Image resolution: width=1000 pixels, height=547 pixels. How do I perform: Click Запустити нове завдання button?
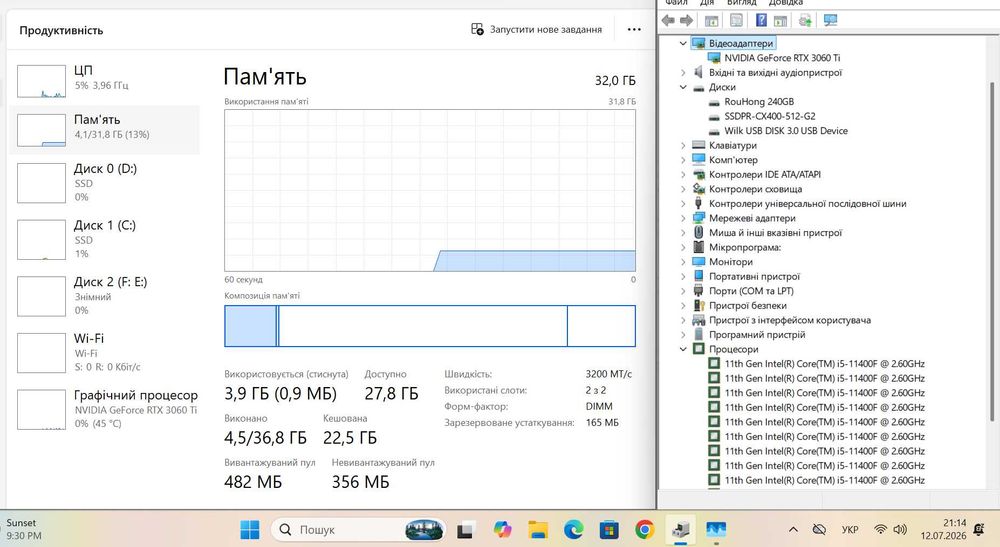pyautogui.click(x=536, y=29)
